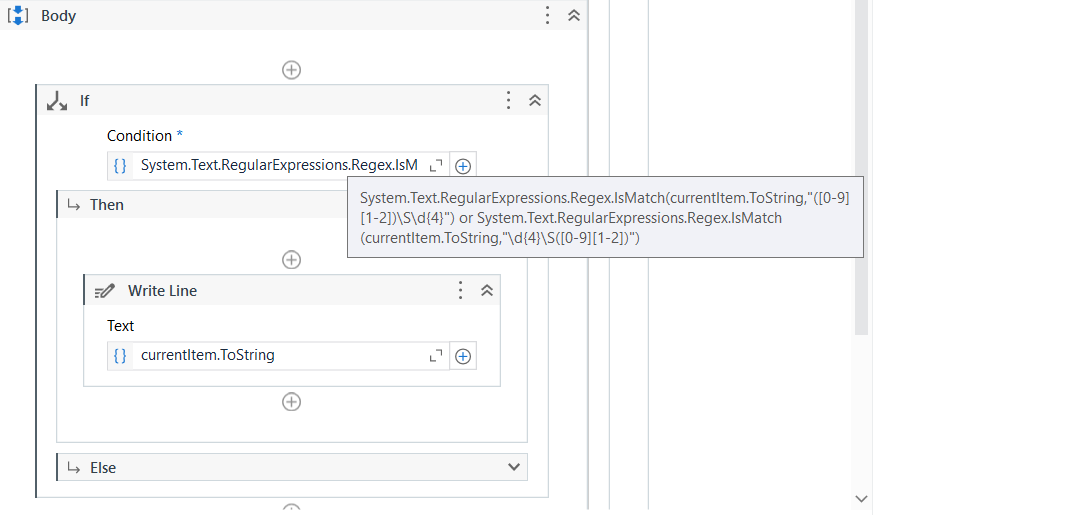This screenshot has width=1092, height=515.
Task: Click the scrollbar down arrow
Action: click(861, 499)
